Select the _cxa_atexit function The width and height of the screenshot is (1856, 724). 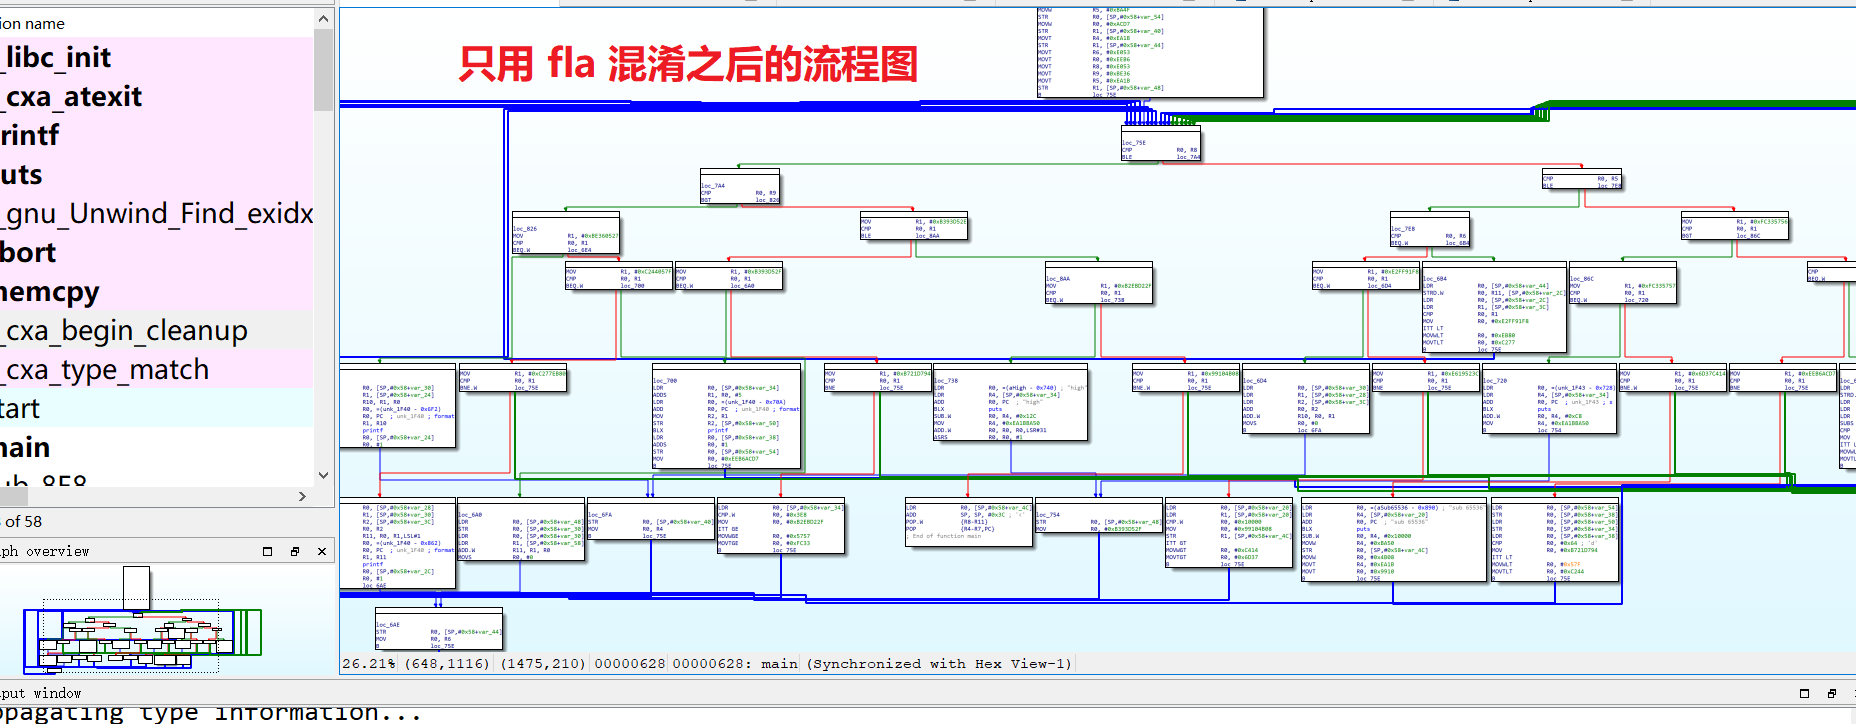[156, 96]
